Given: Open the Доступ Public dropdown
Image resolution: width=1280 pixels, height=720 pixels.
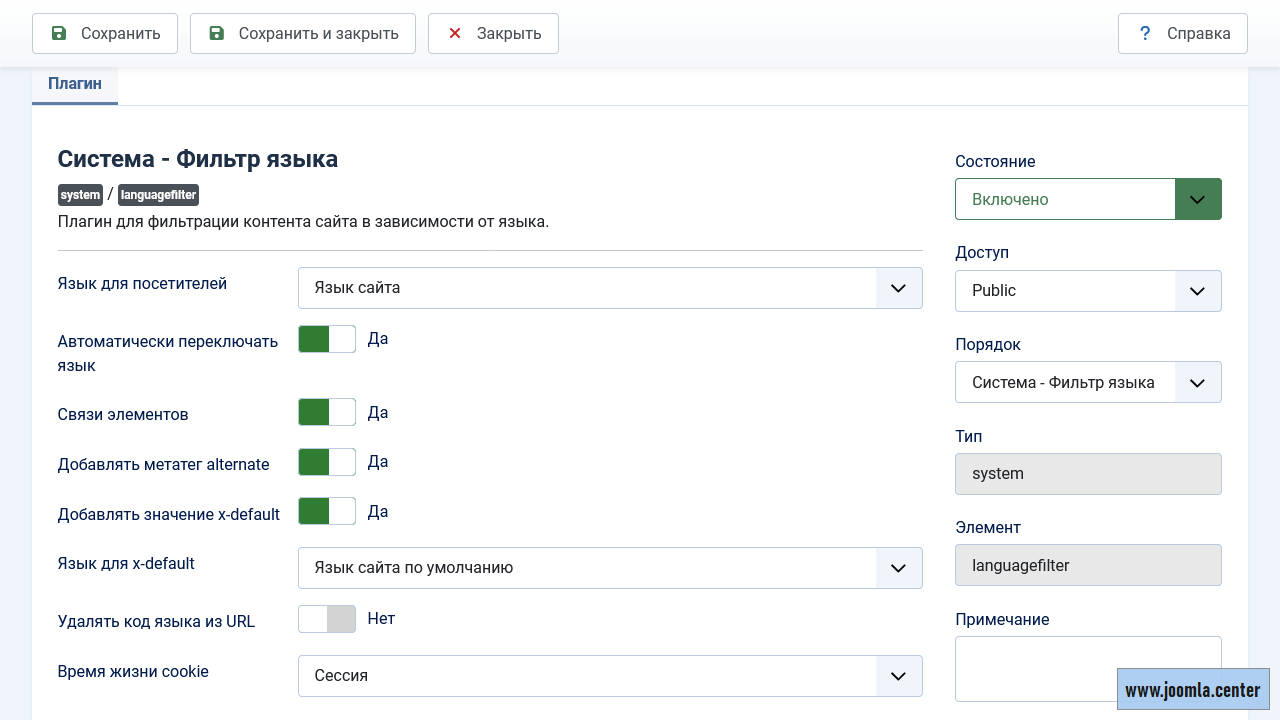Looking at the screenshot, I should pos(1088,291).
